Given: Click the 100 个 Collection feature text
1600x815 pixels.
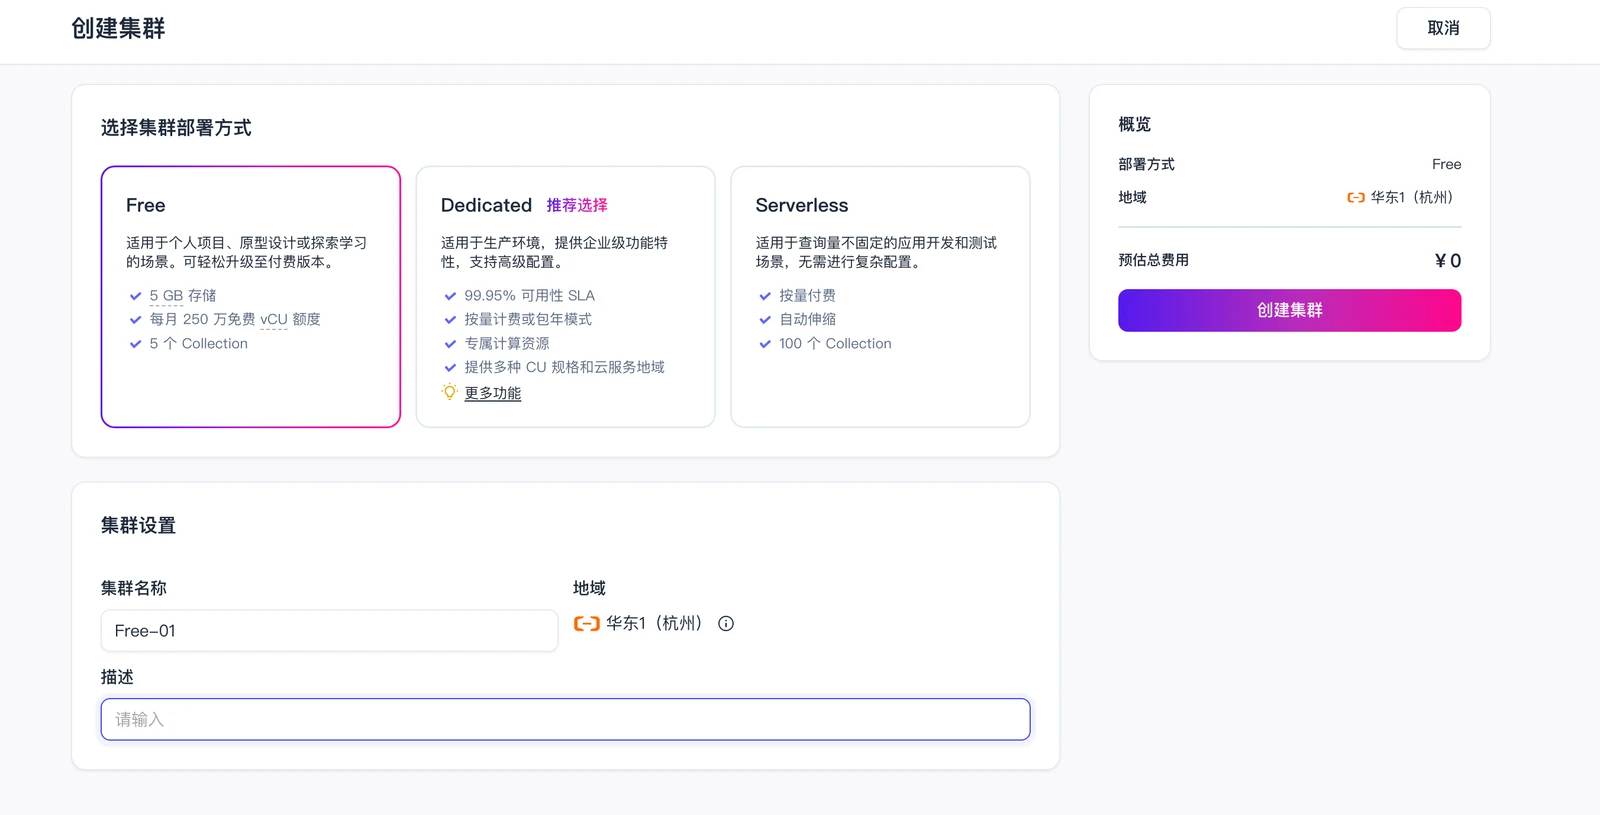Looking at the screenshot, I should [x=835, y=344].
